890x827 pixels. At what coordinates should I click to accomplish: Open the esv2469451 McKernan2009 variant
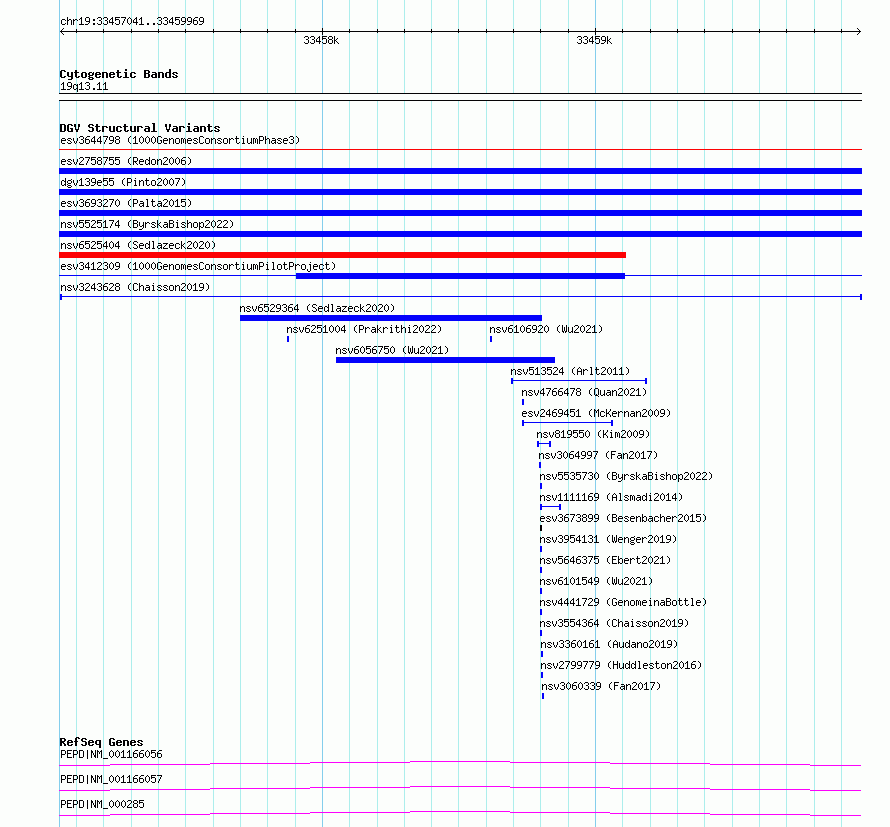tap(596, 413)
